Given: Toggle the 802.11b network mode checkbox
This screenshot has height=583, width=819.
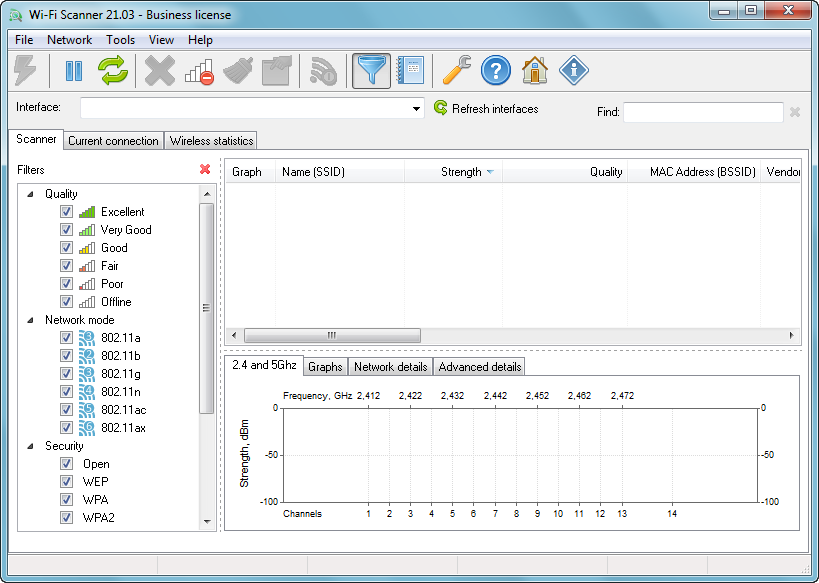Looking at the screenshot, I should point(66,356).
